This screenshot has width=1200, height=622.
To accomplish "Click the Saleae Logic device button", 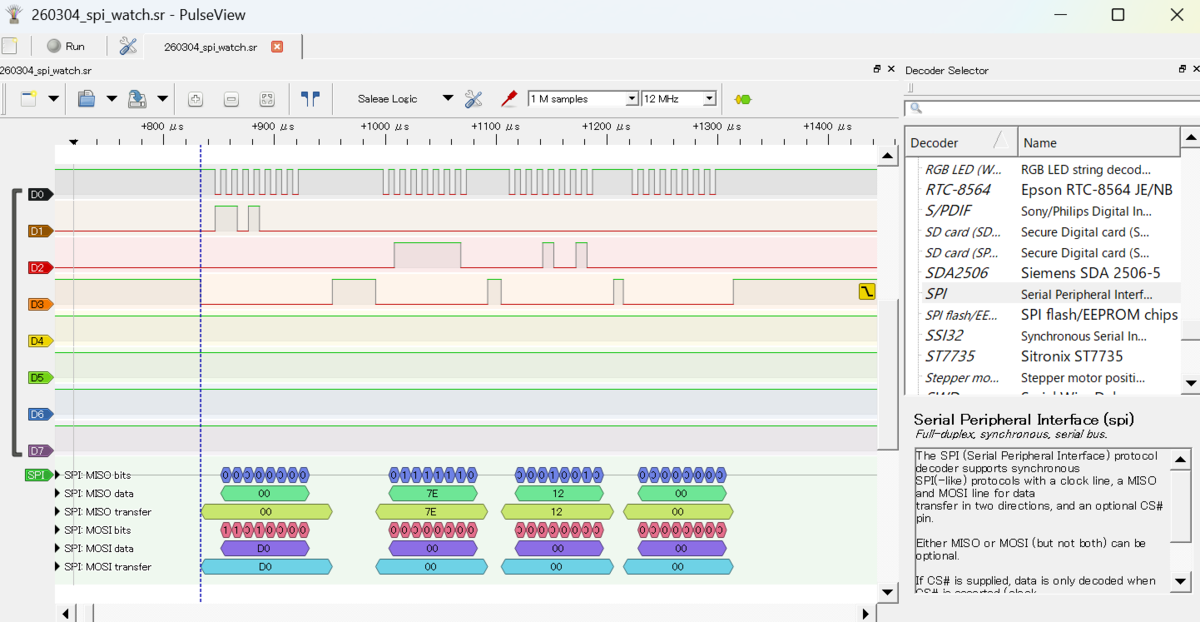I will click(388, 99).
